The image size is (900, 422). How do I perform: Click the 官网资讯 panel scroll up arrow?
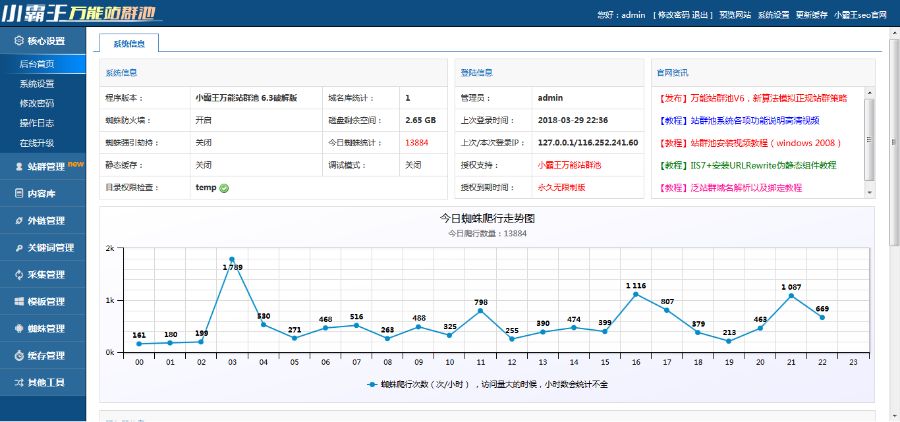point(870,93)
